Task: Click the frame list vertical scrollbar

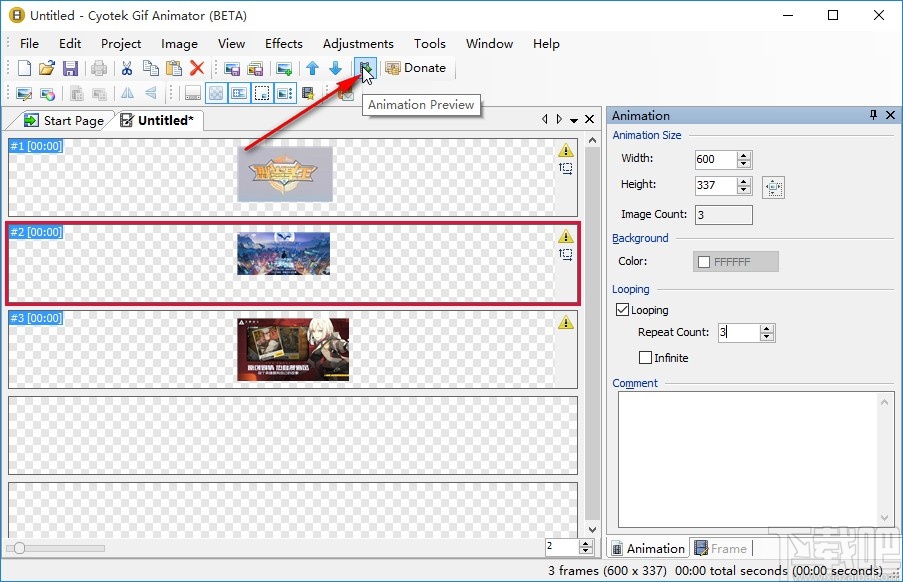Action: (x=593, y=334)
